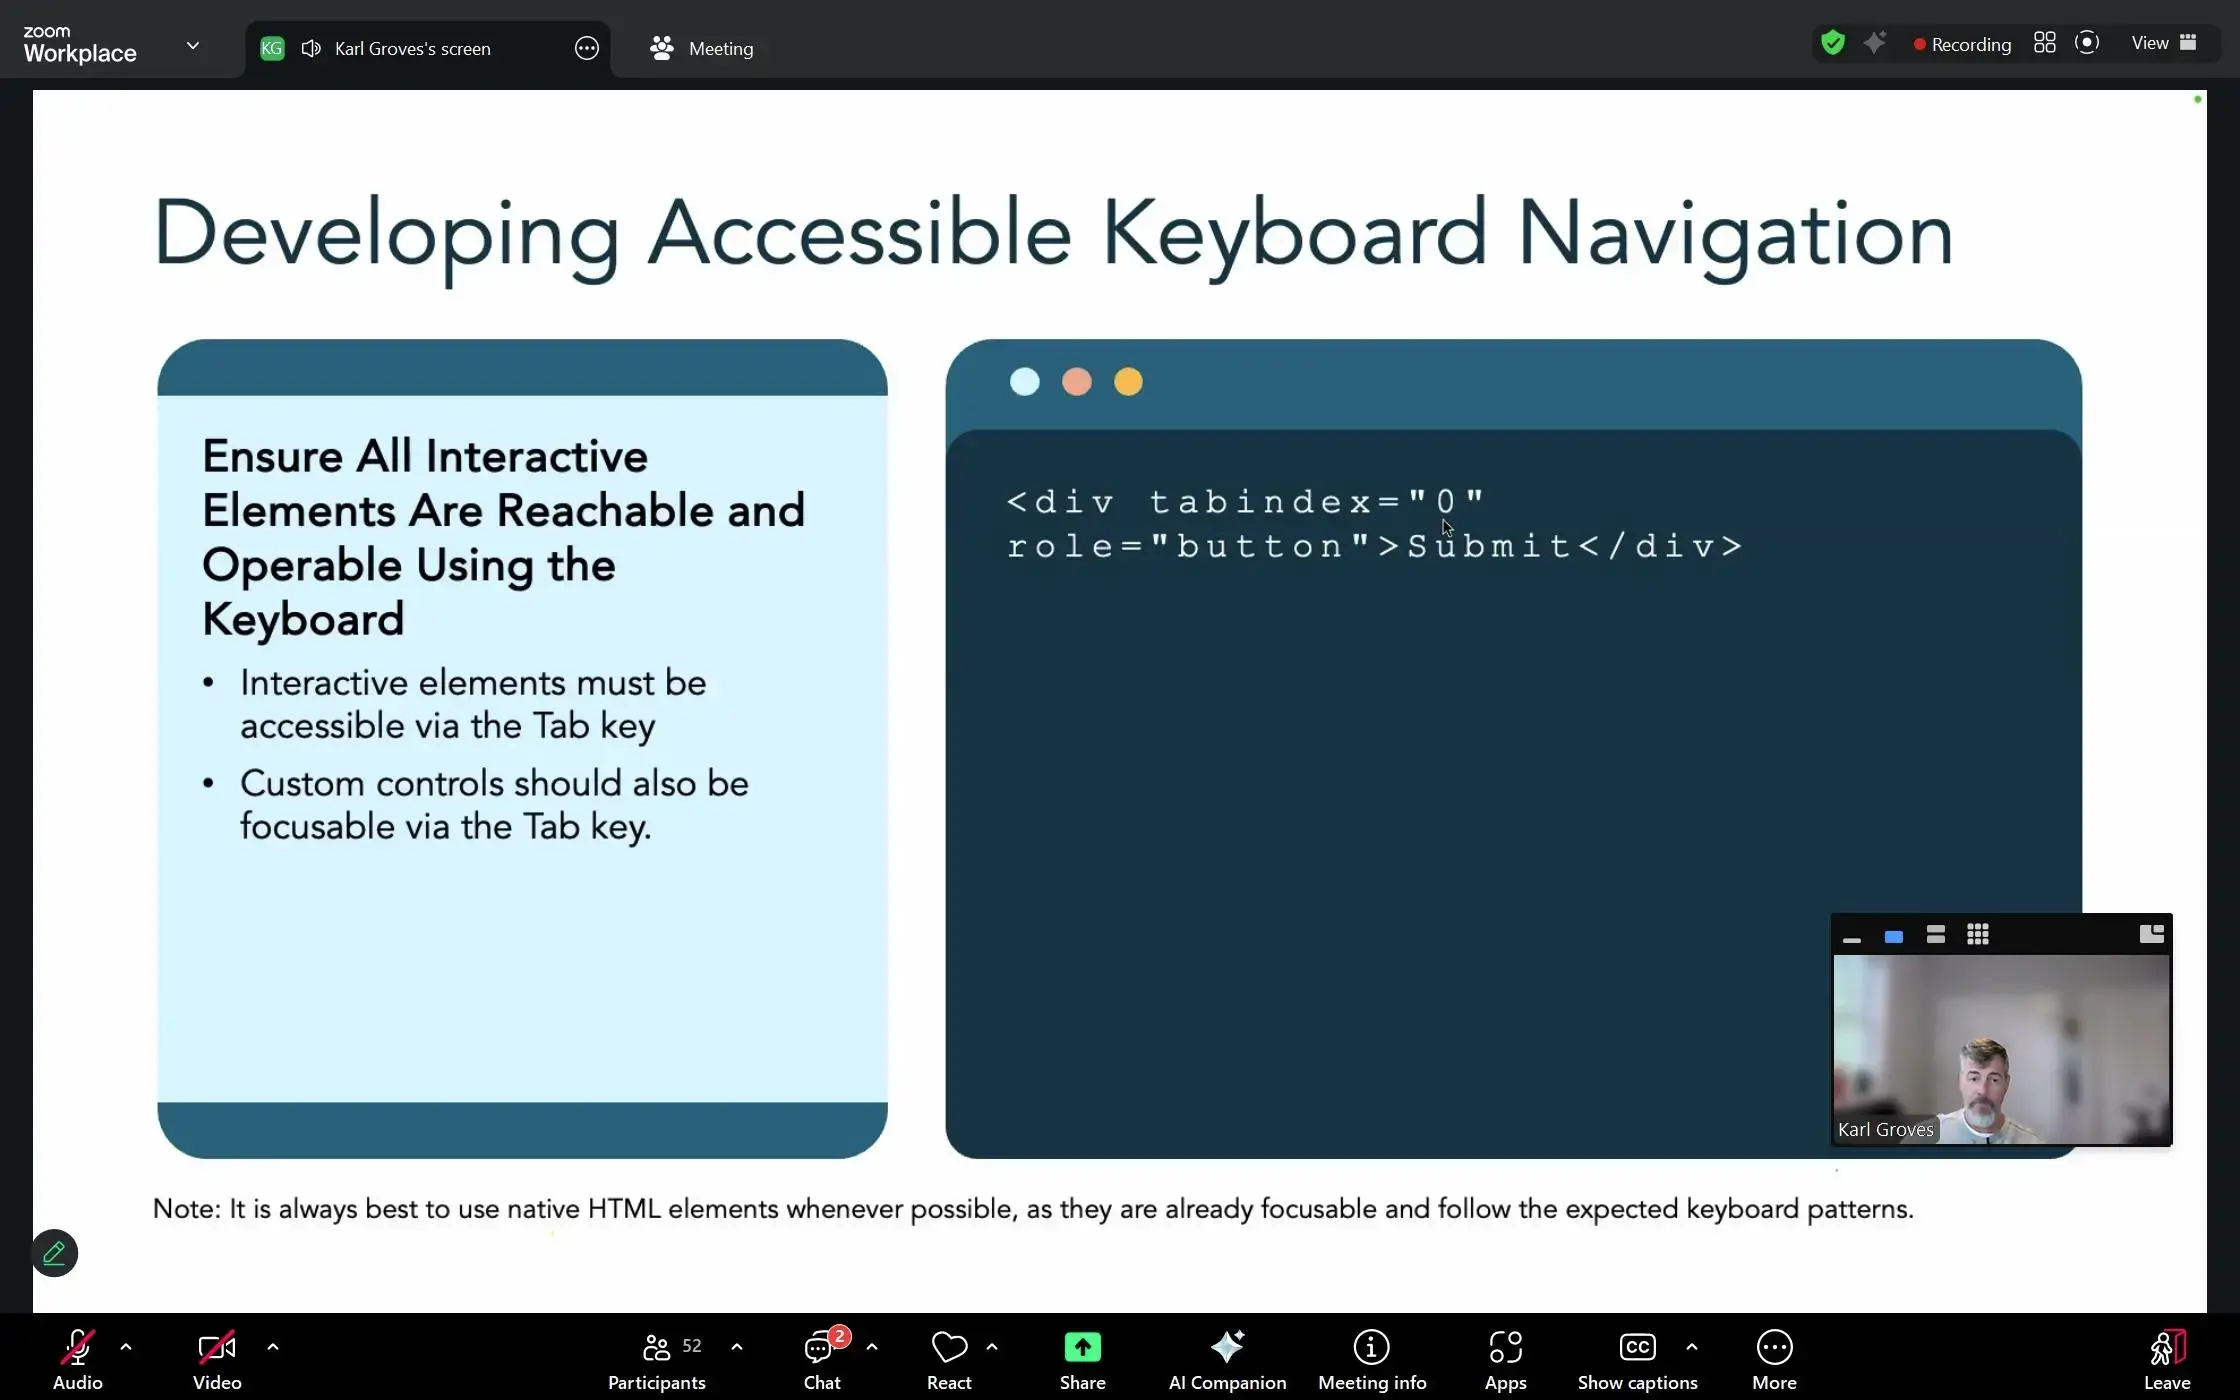The width and height of the screenshot is (2240, 1400).
Task: Expand audio options caret next to Audio
Action: [x=126, y=1347]
